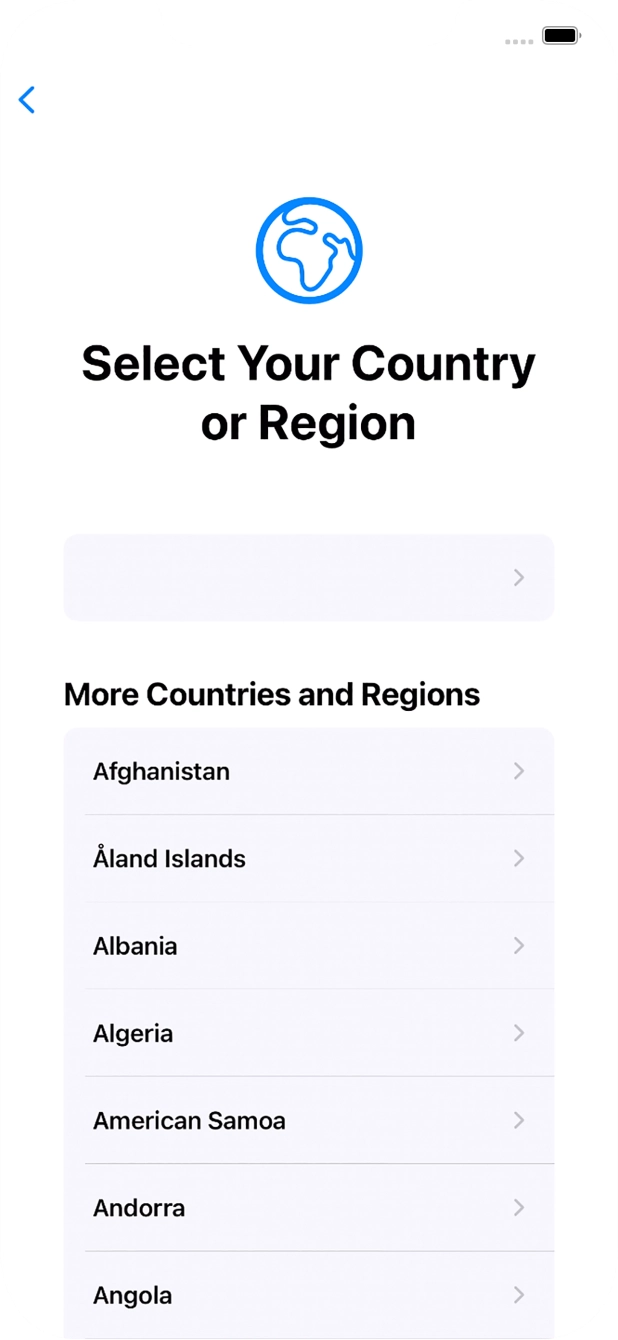618x1340 pixels.
Task: Tap the chevron next to Algeria
Action: pyautogui.click(x=519, y=1033)
